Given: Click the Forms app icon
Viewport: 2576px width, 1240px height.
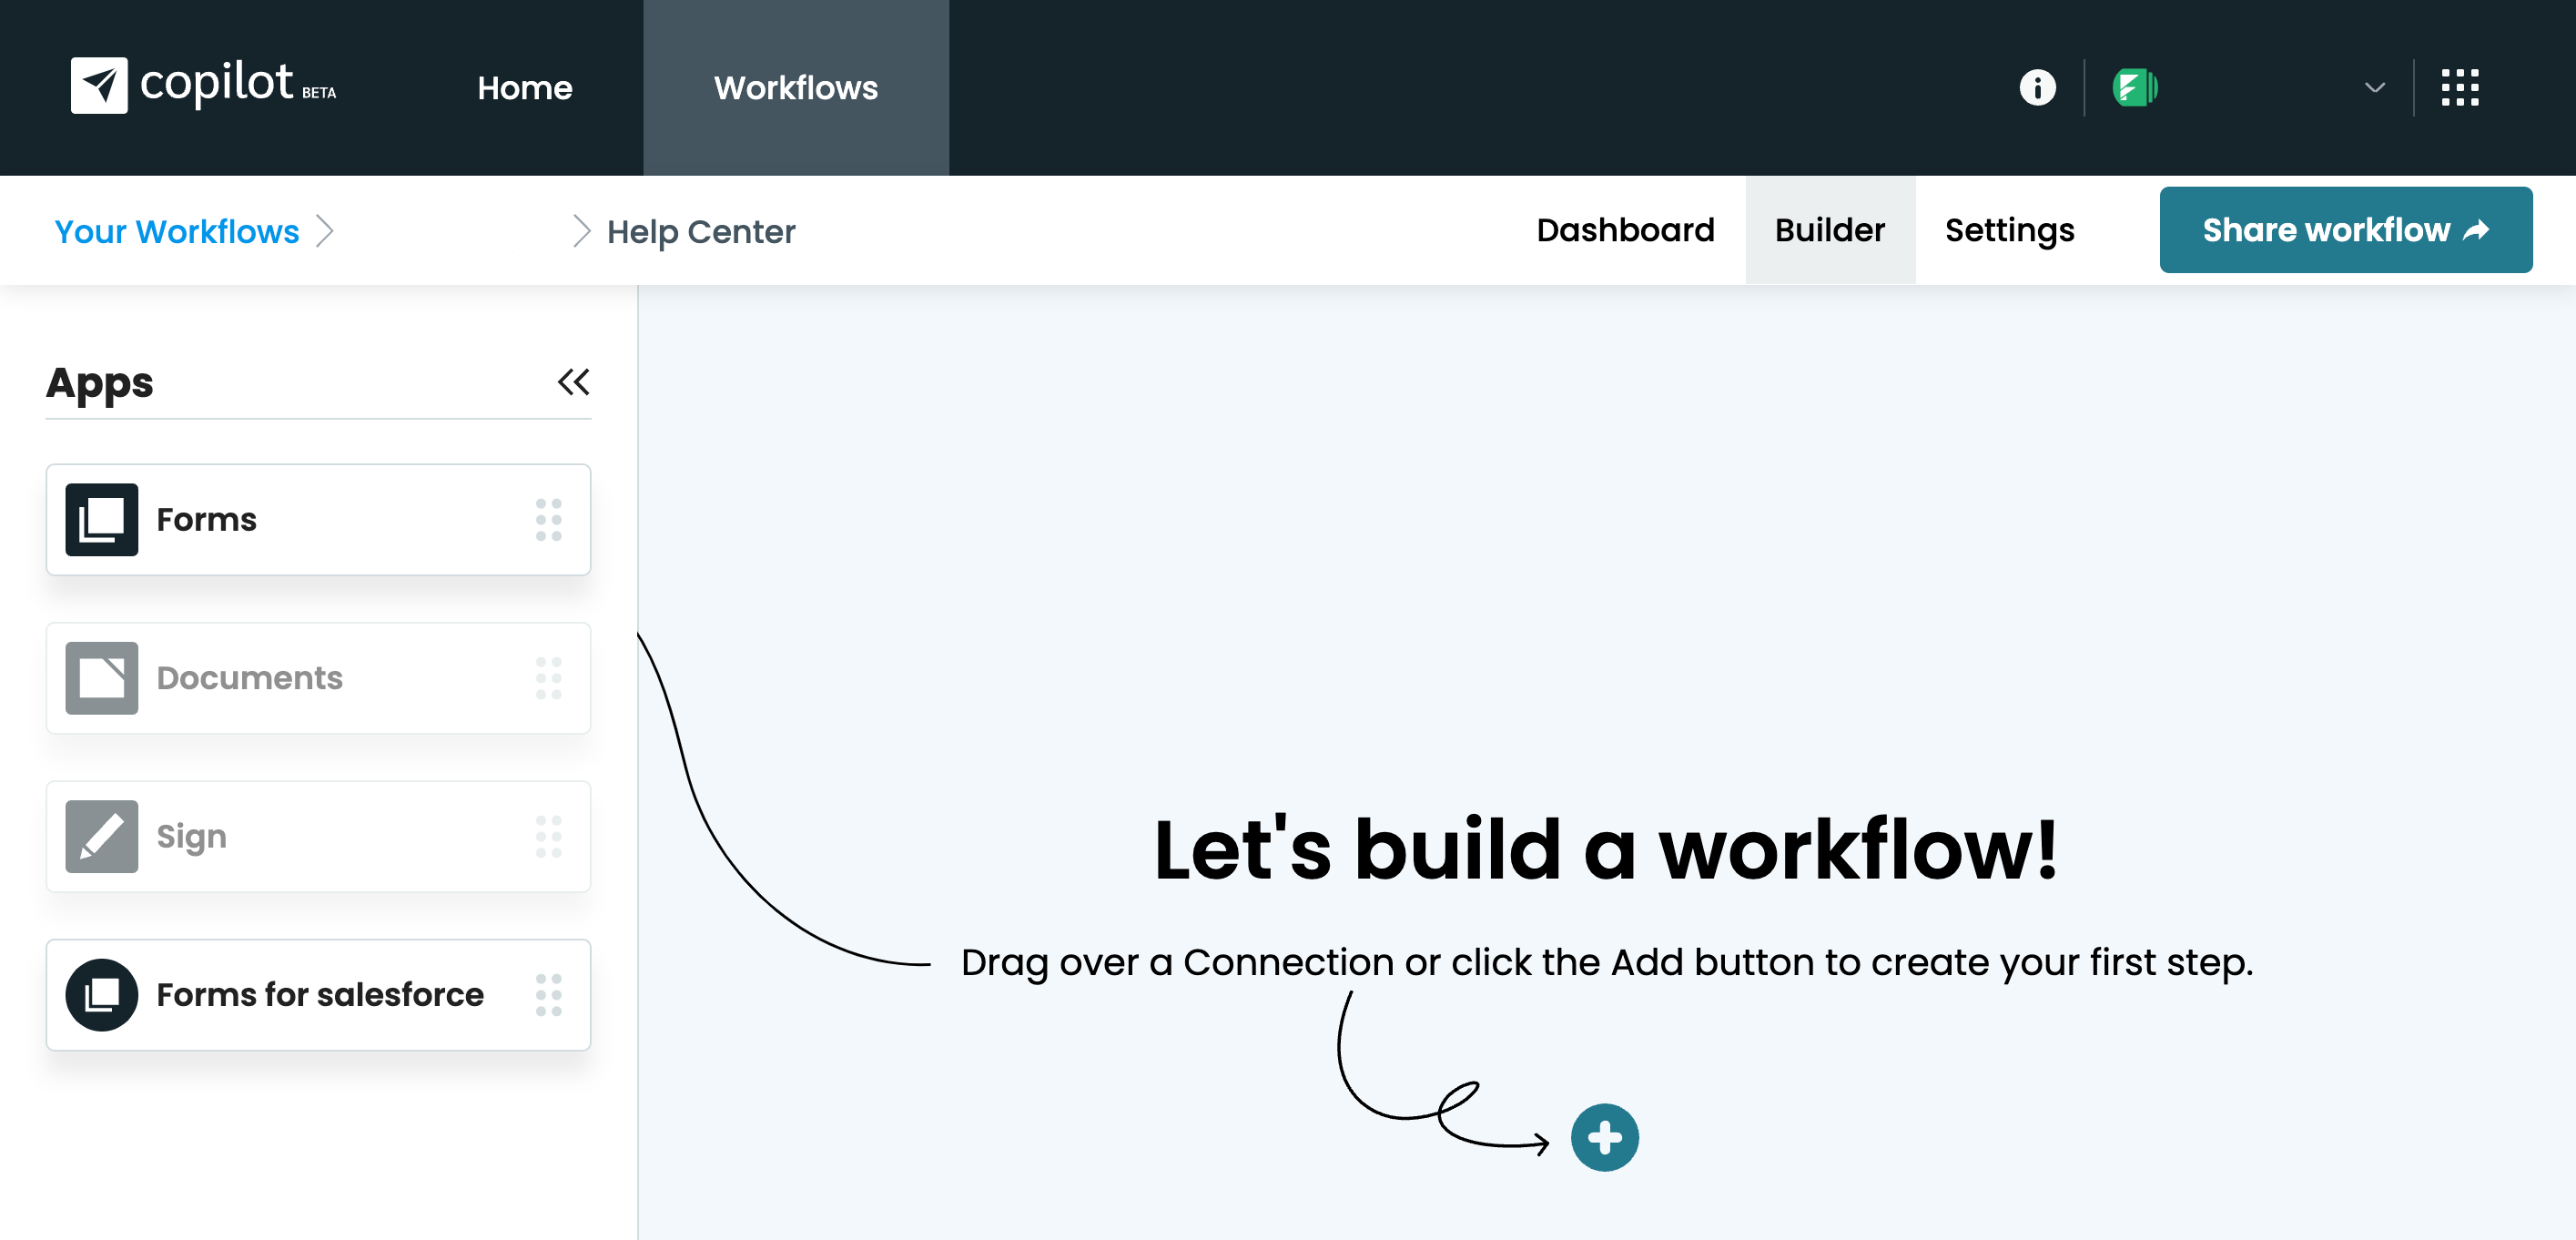Looking at the screenshot, I should point(102,519).
